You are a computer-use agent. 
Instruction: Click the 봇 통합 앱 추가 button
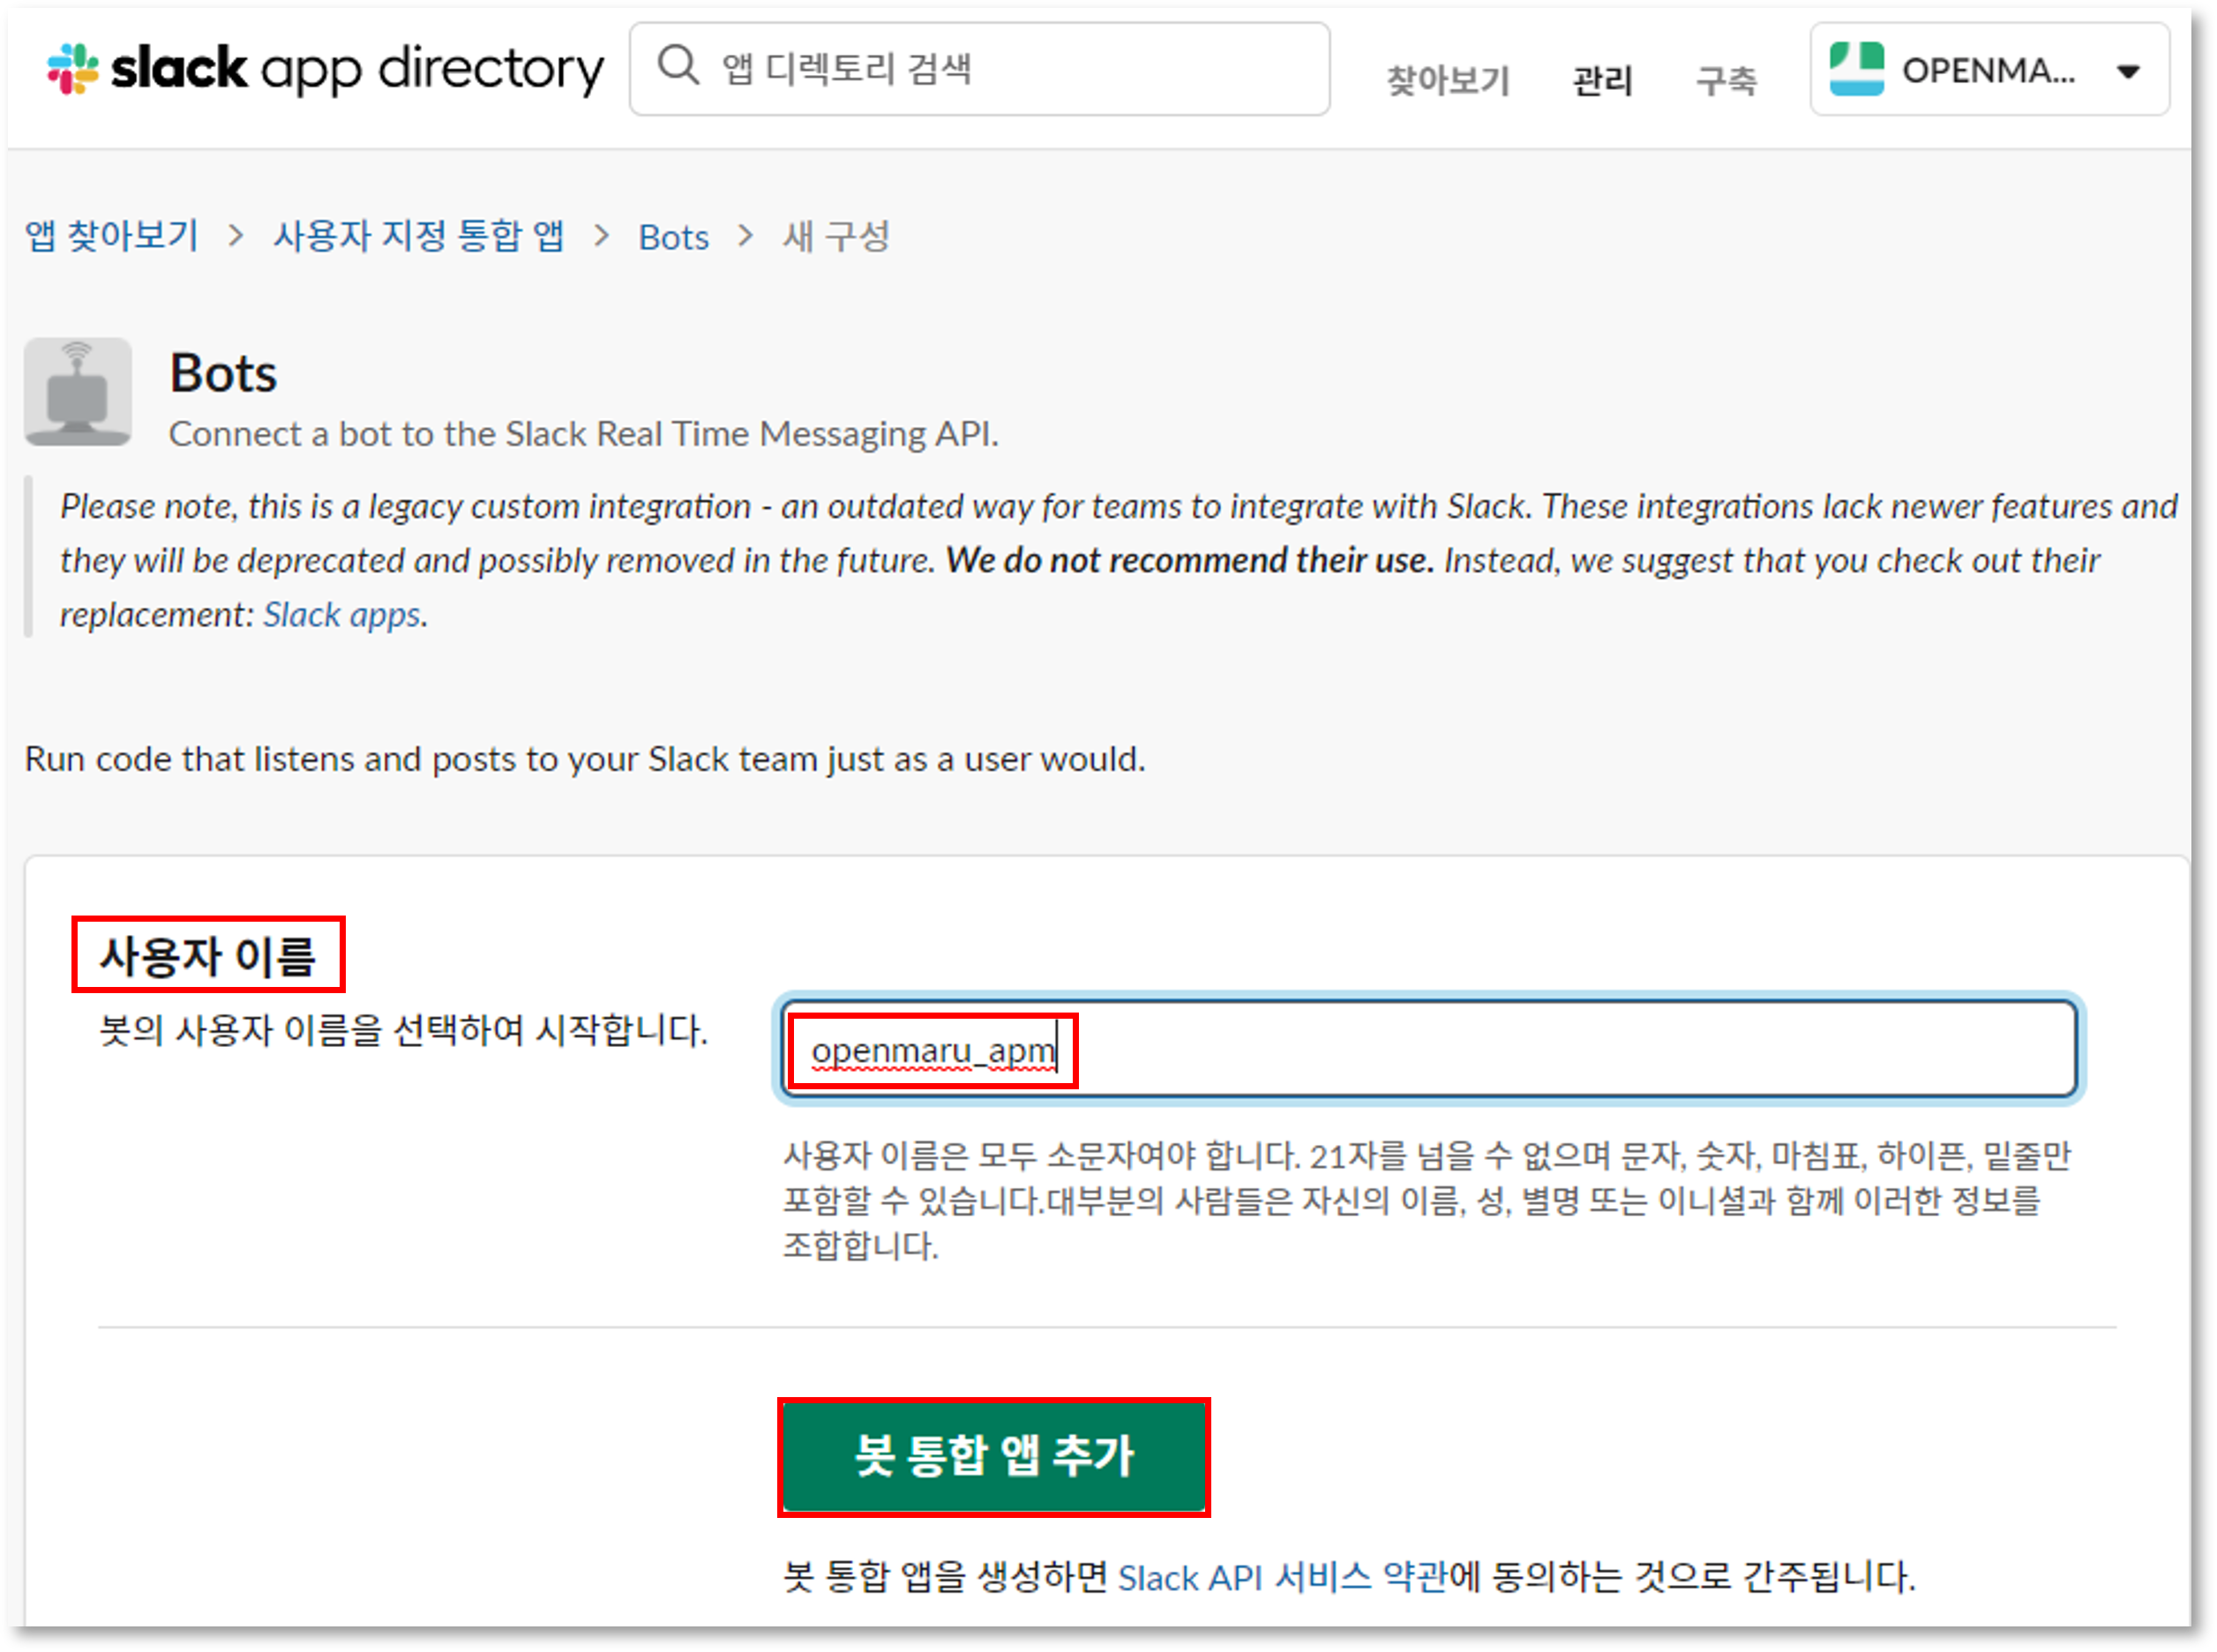993,1457
